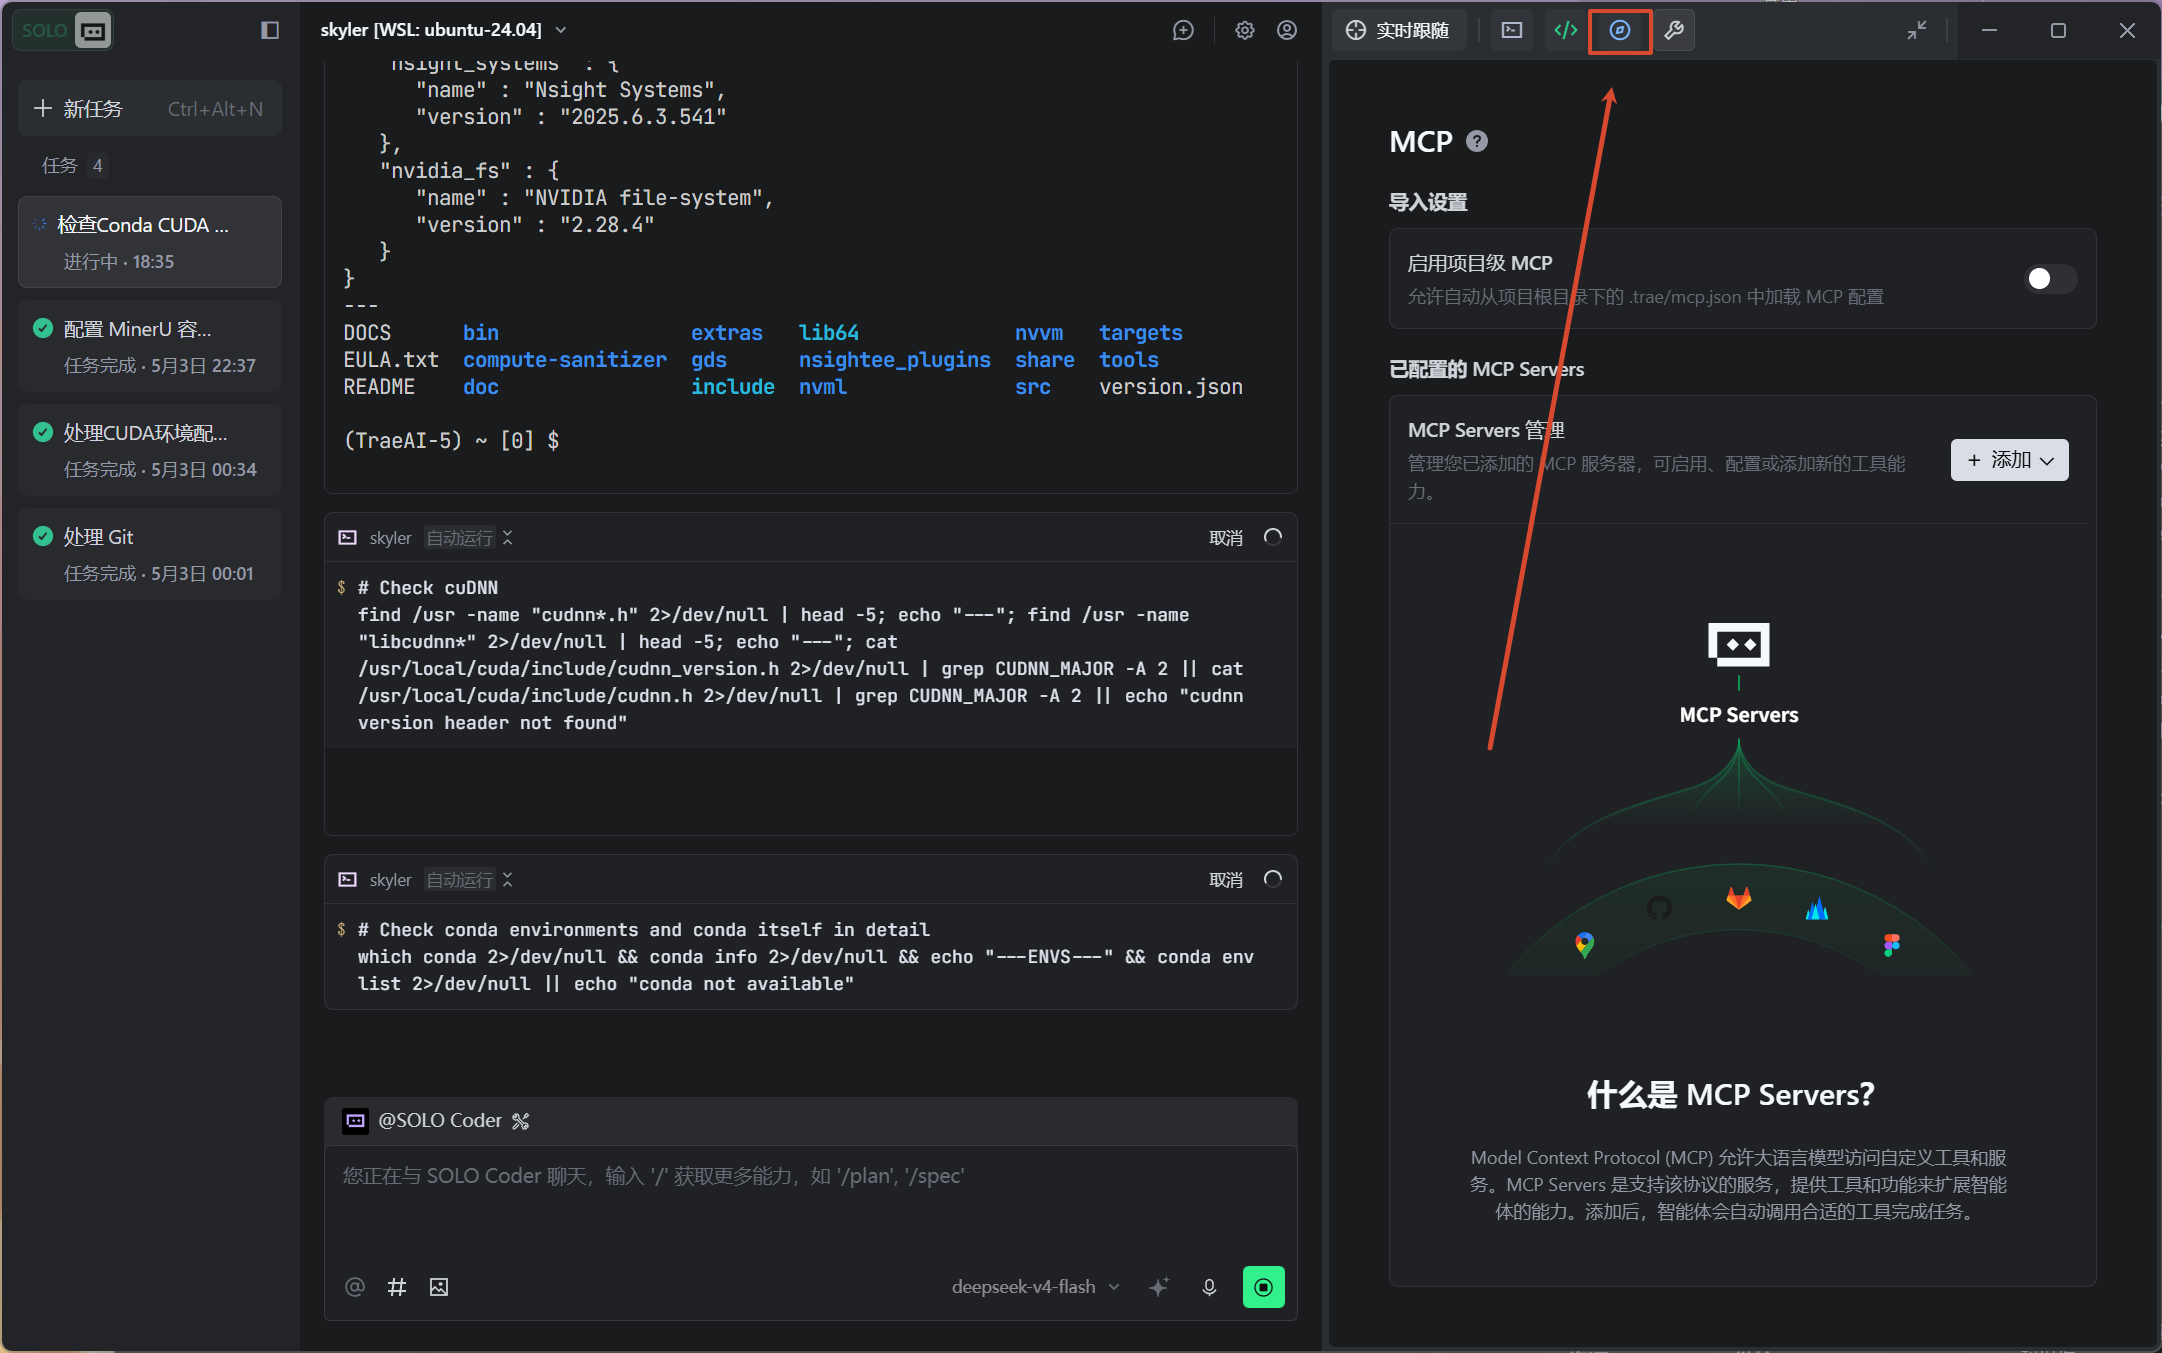Collapse the left sidebar panel icon
The height and width of the screenshot is (1353, 2162).
point(270,30)
